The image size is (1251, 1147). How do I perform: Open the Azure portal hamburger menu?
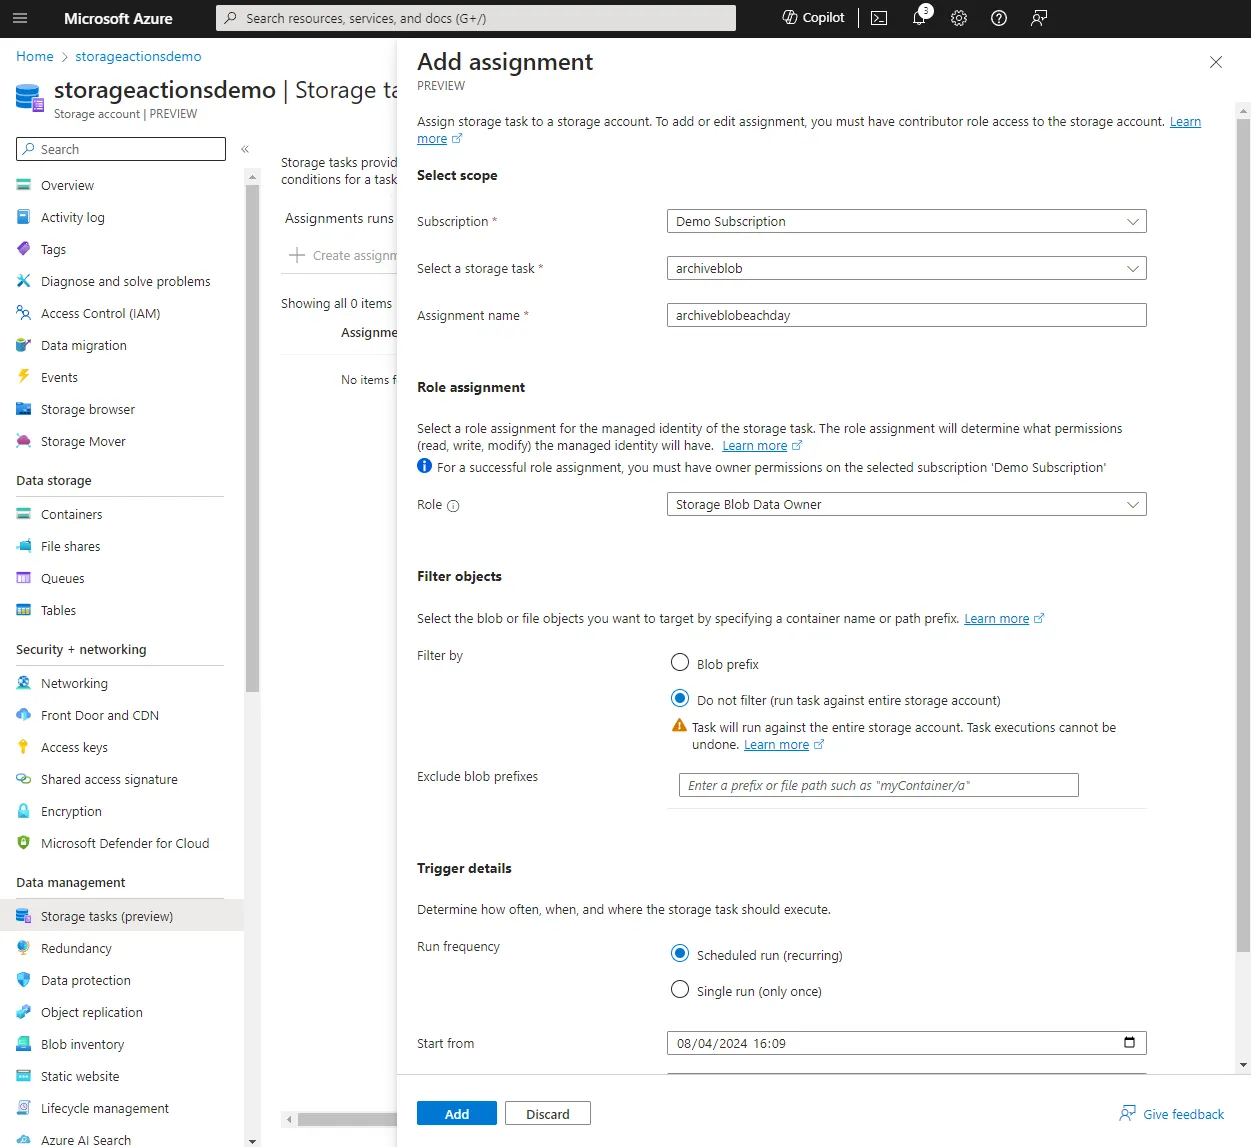[x=20, y=18]
